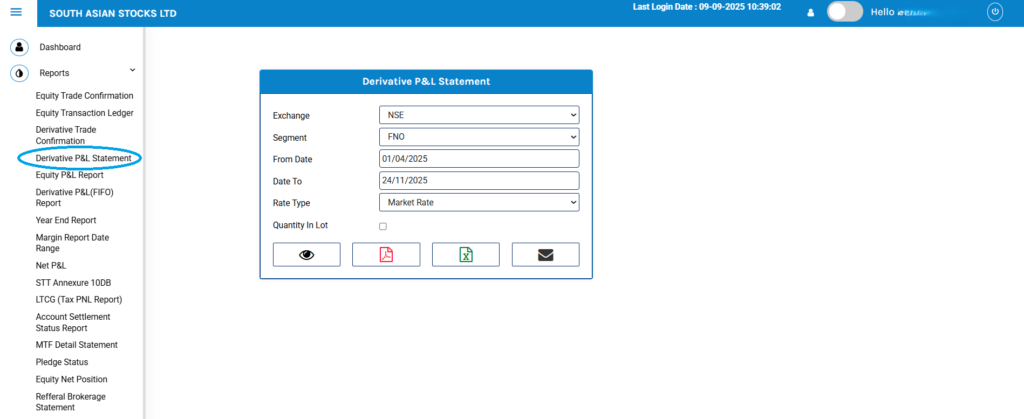The width and height of the screenshot is (1024, 419).
Task: Email the statement via envelope icon
Action: (x=545, y=254)
